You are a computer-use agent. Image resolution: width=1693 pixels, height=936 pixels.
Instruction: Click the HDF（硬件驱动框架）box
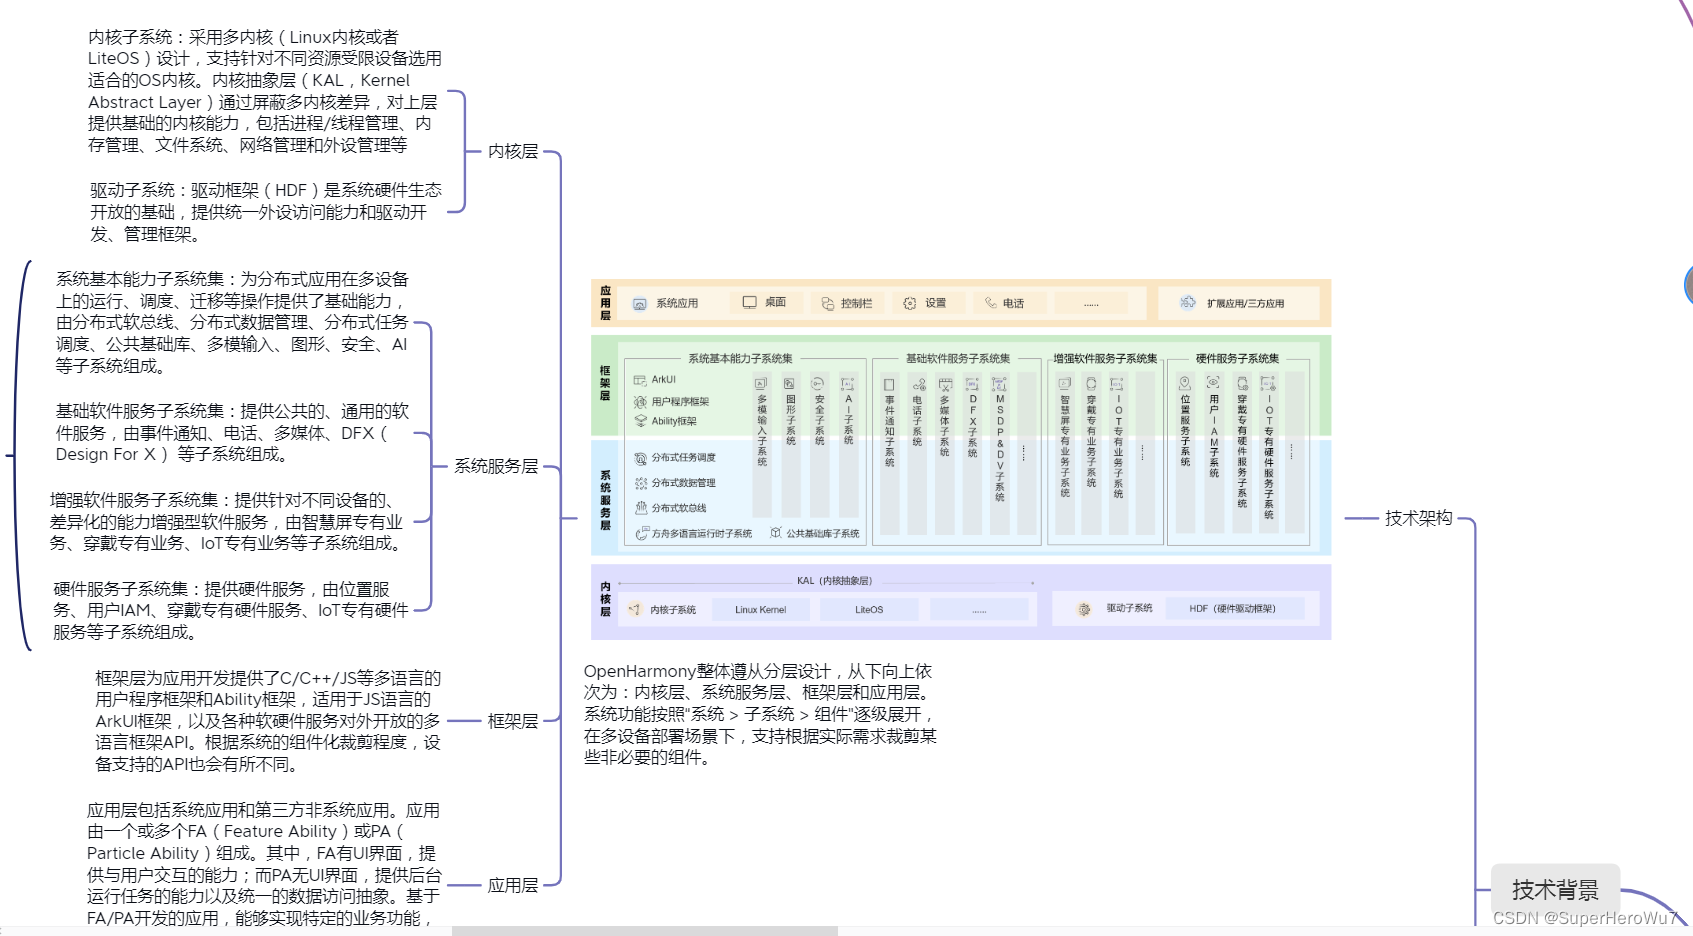pos(1233,608)
